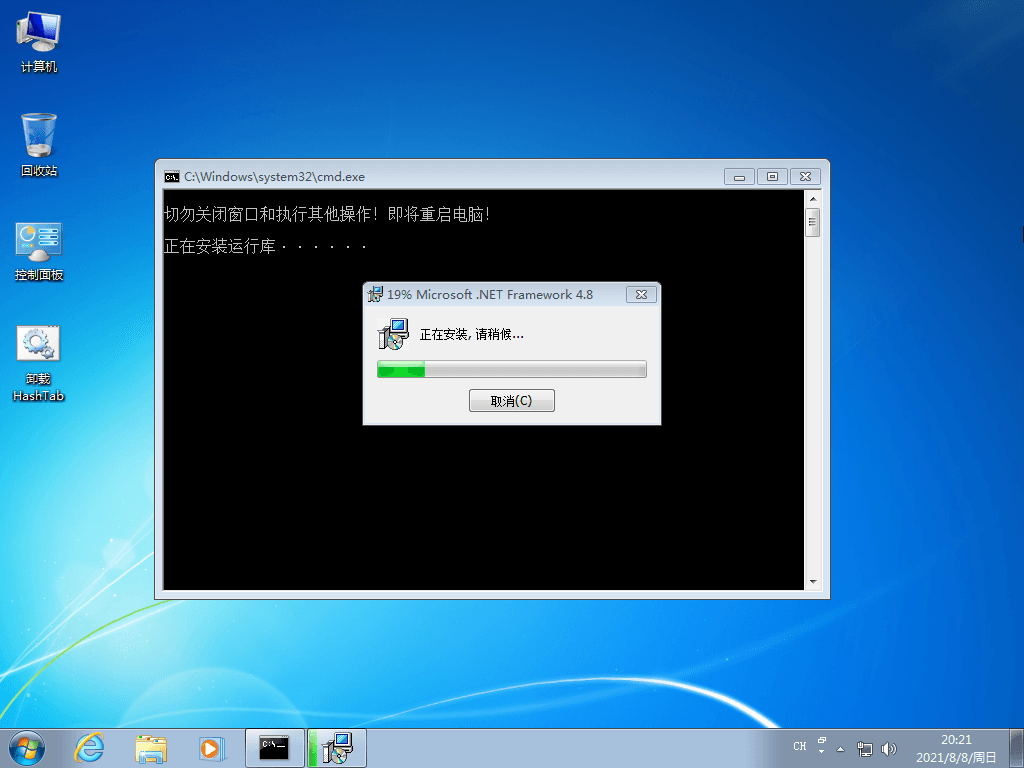Select the .NET Framework installer taskbar item

[337, 747]
